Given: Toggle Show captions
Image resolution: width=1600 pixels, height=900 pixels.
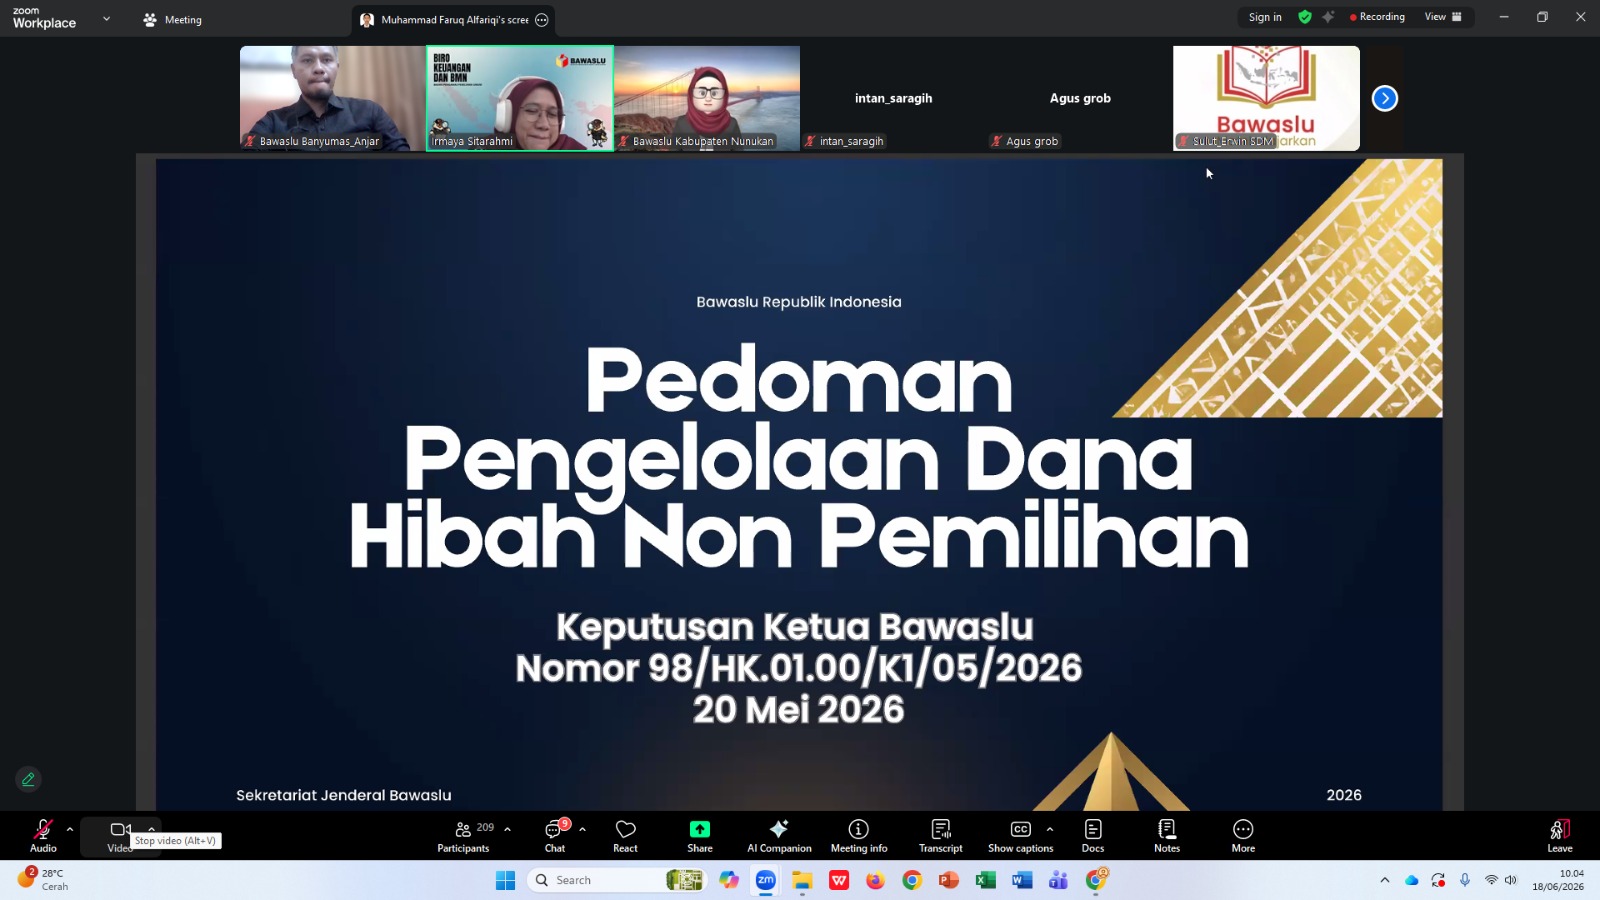Looking at the screenshot, I should 1020,836.
